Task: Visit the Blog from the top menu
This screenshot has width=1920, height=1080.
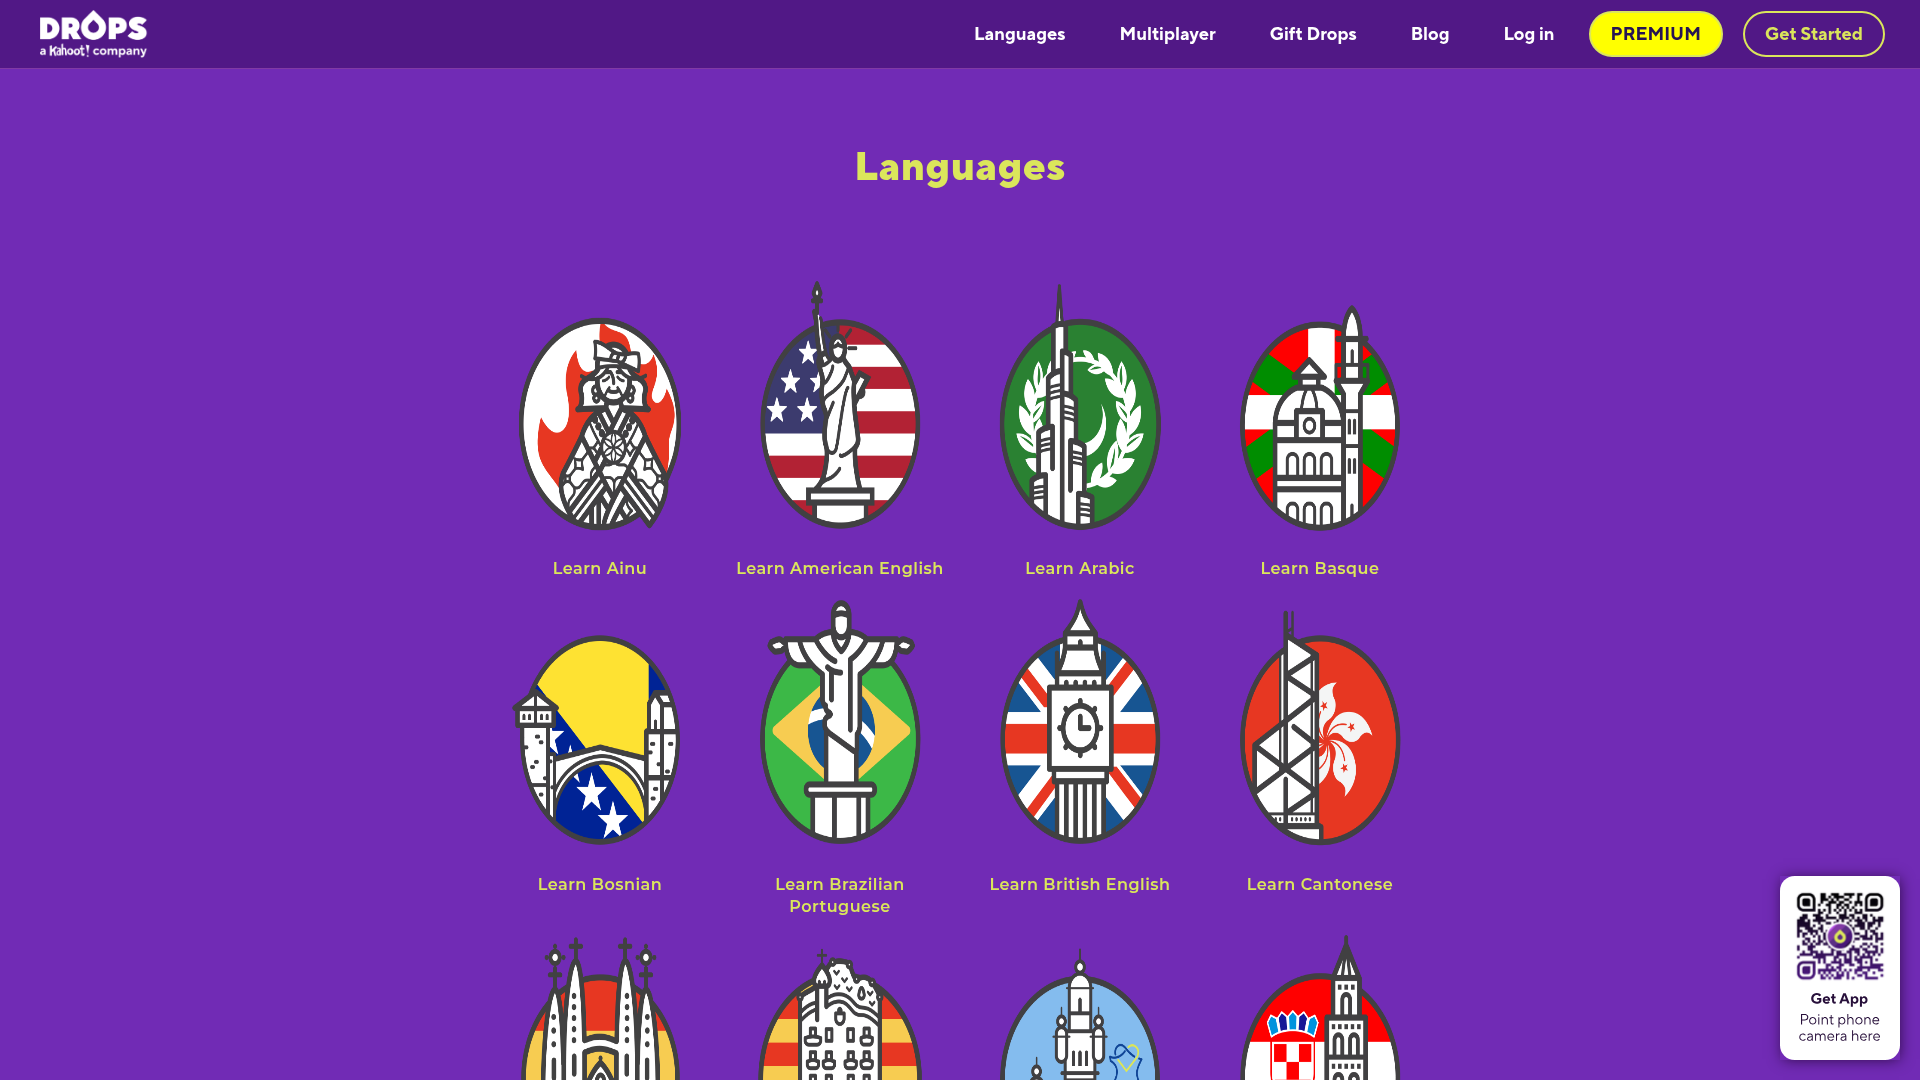Action: click(1430, 34)
